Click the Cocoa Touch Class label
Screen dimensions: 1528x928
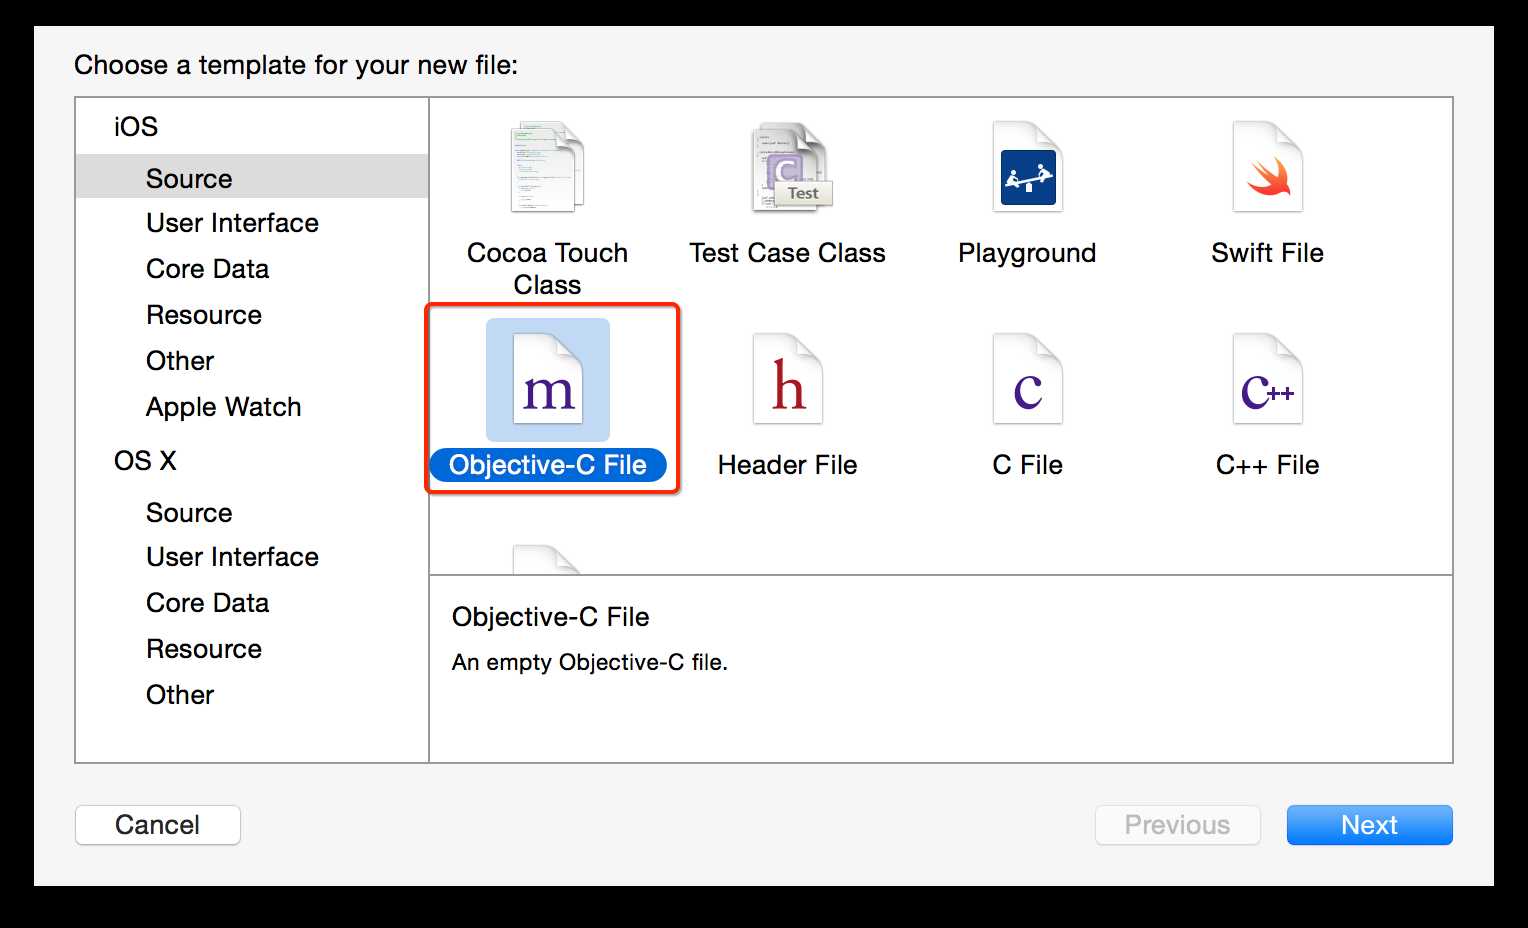coord(547,268)
